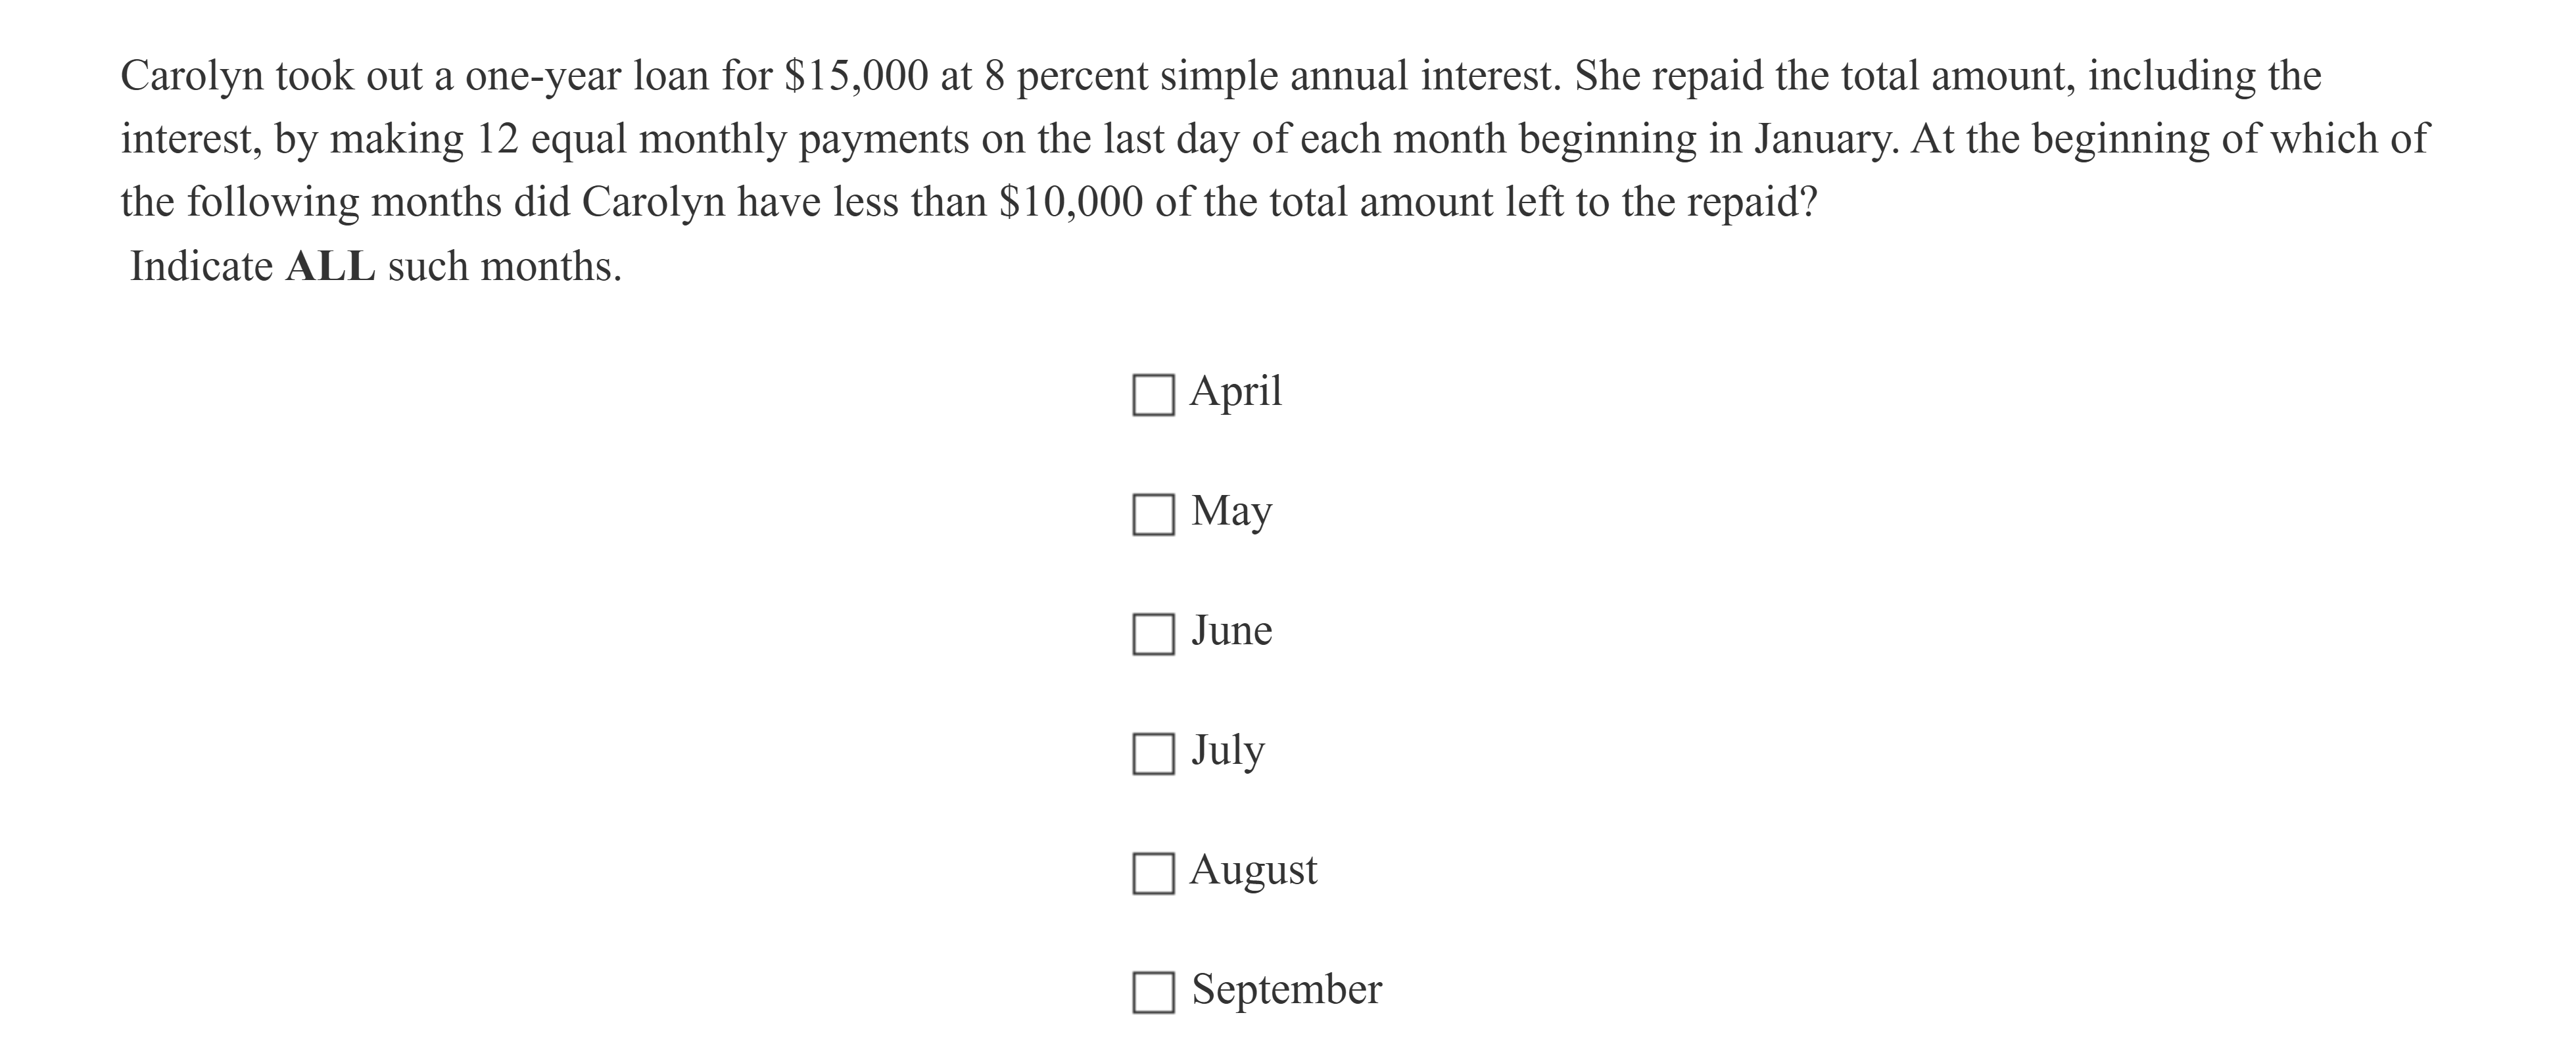
Task: Click the word Carolyn starting the question
Action: [192, 76]
